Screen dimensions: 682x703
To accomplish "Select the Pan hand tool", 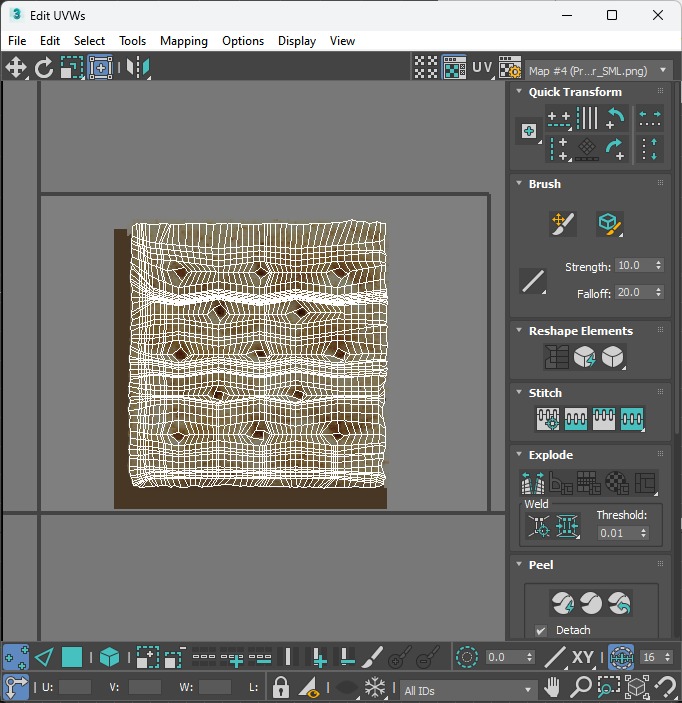I will tap(552, 687).
